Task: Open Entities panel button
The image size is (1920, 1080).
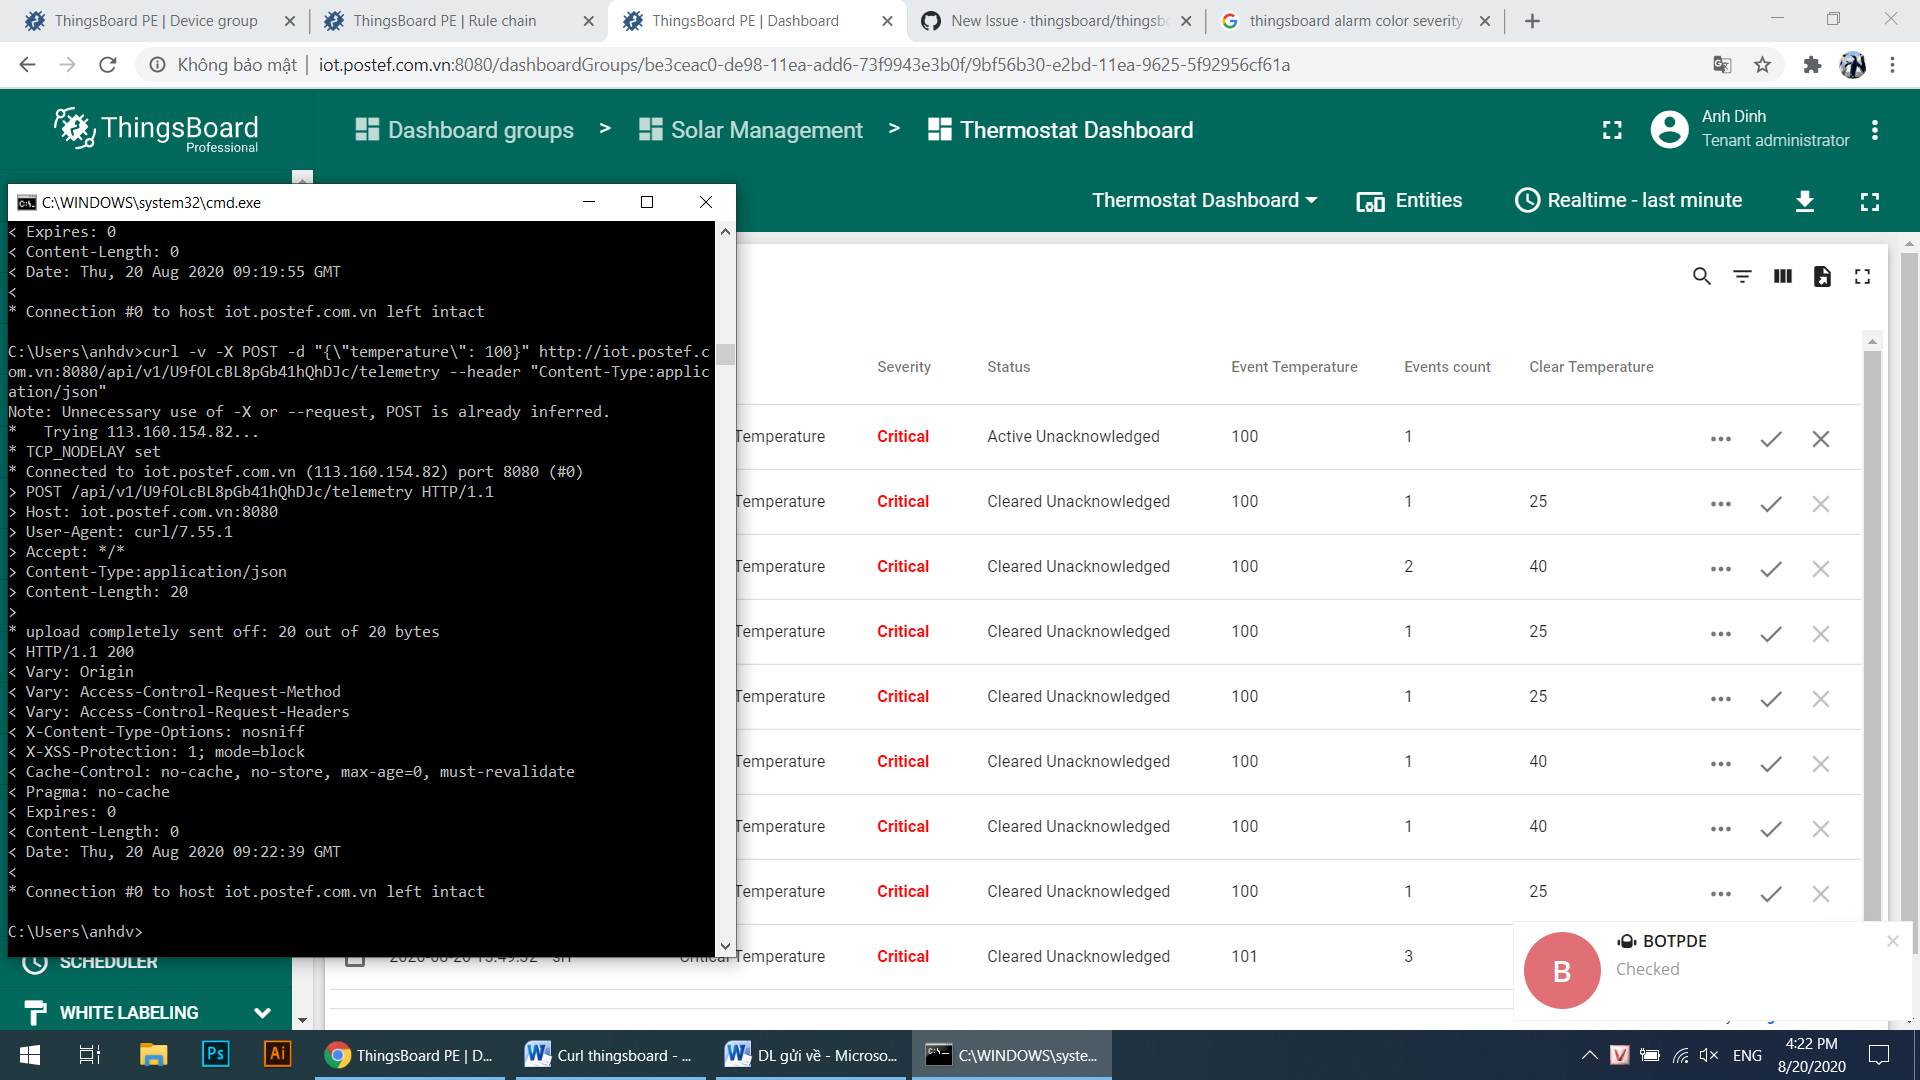Action: click(1409, 200)
